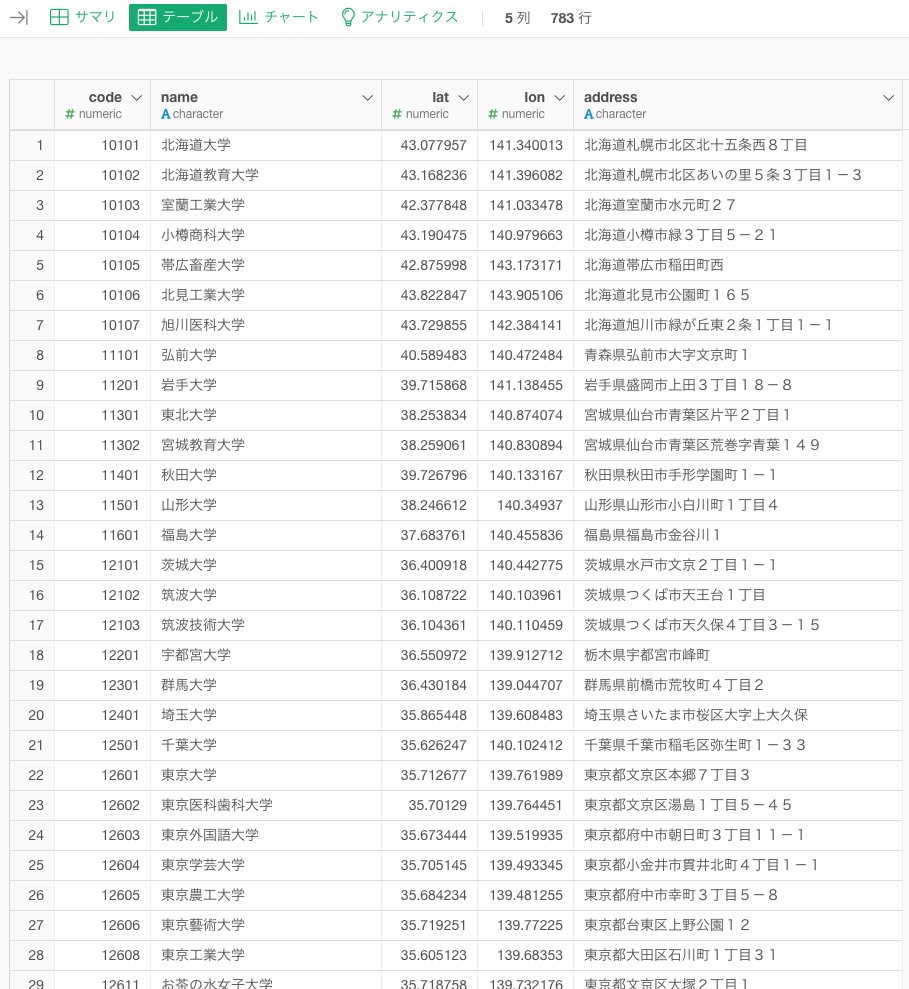This screenshot has height=989, width=909.
Task: Select lat value 39.715868
Action: click(430, 385)
